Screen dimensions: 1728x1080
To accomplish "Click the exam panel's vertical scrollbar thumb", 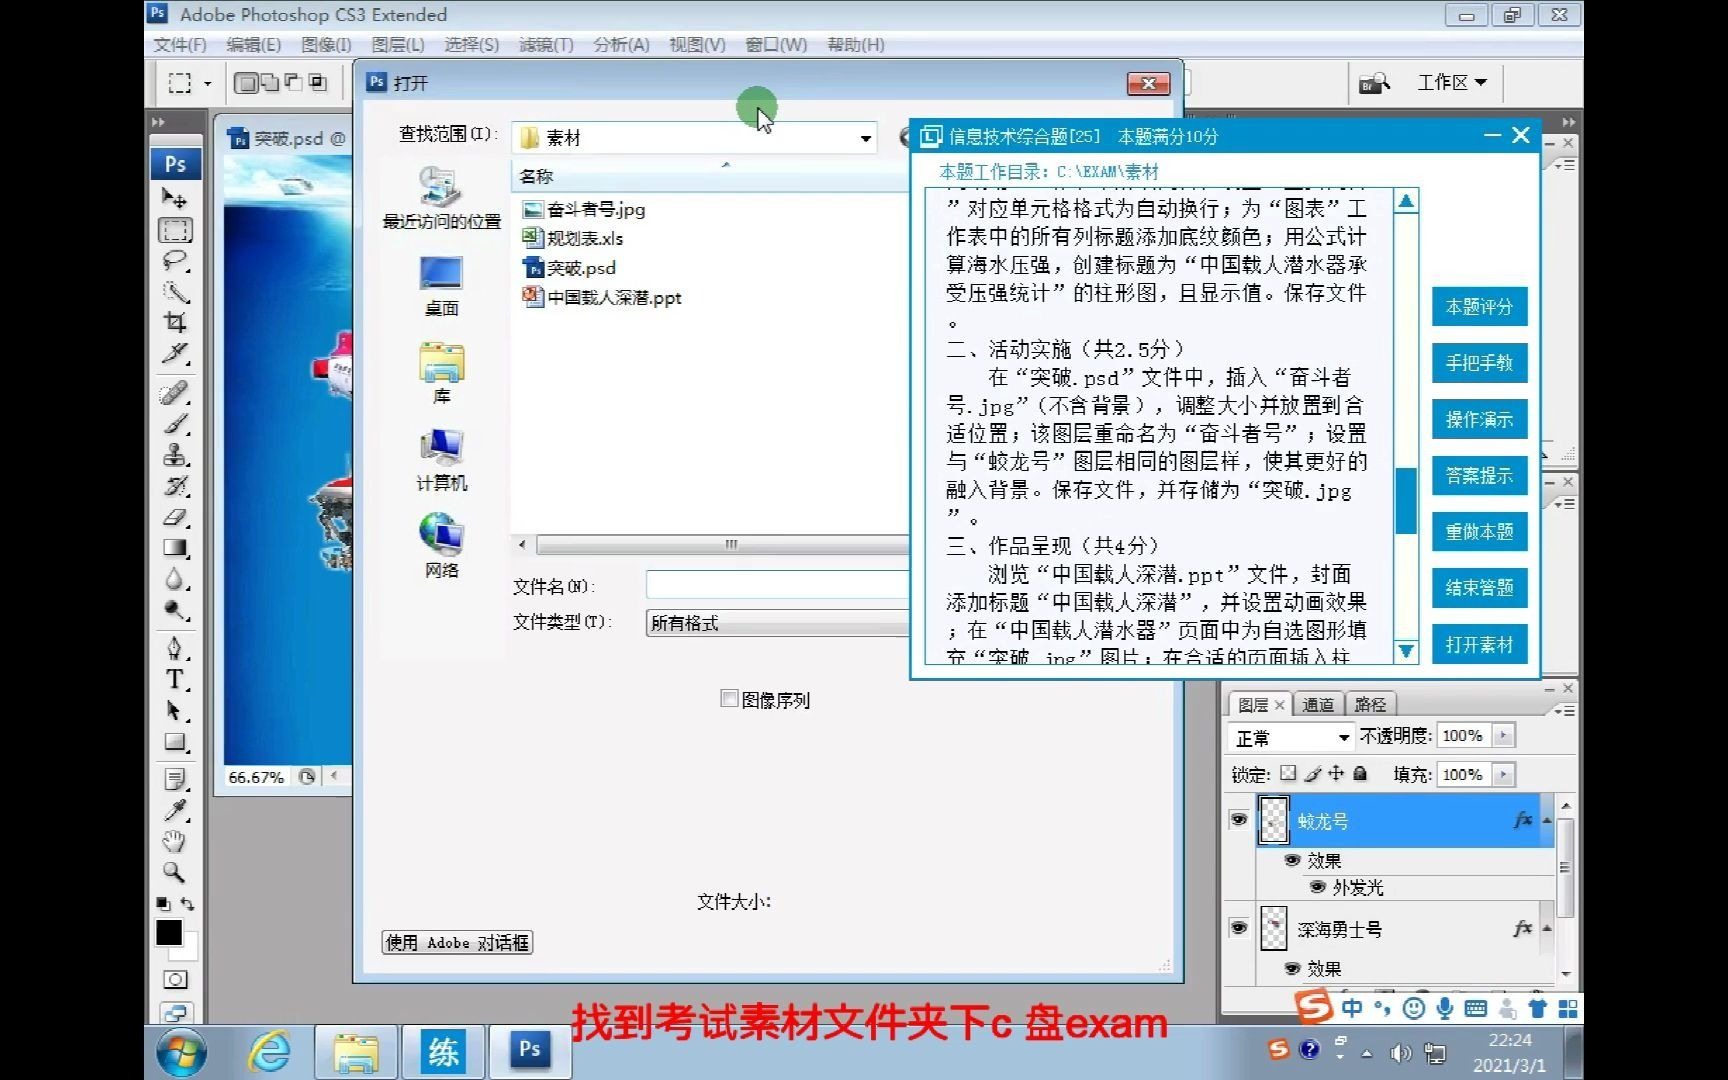I will click(1406, 500).
